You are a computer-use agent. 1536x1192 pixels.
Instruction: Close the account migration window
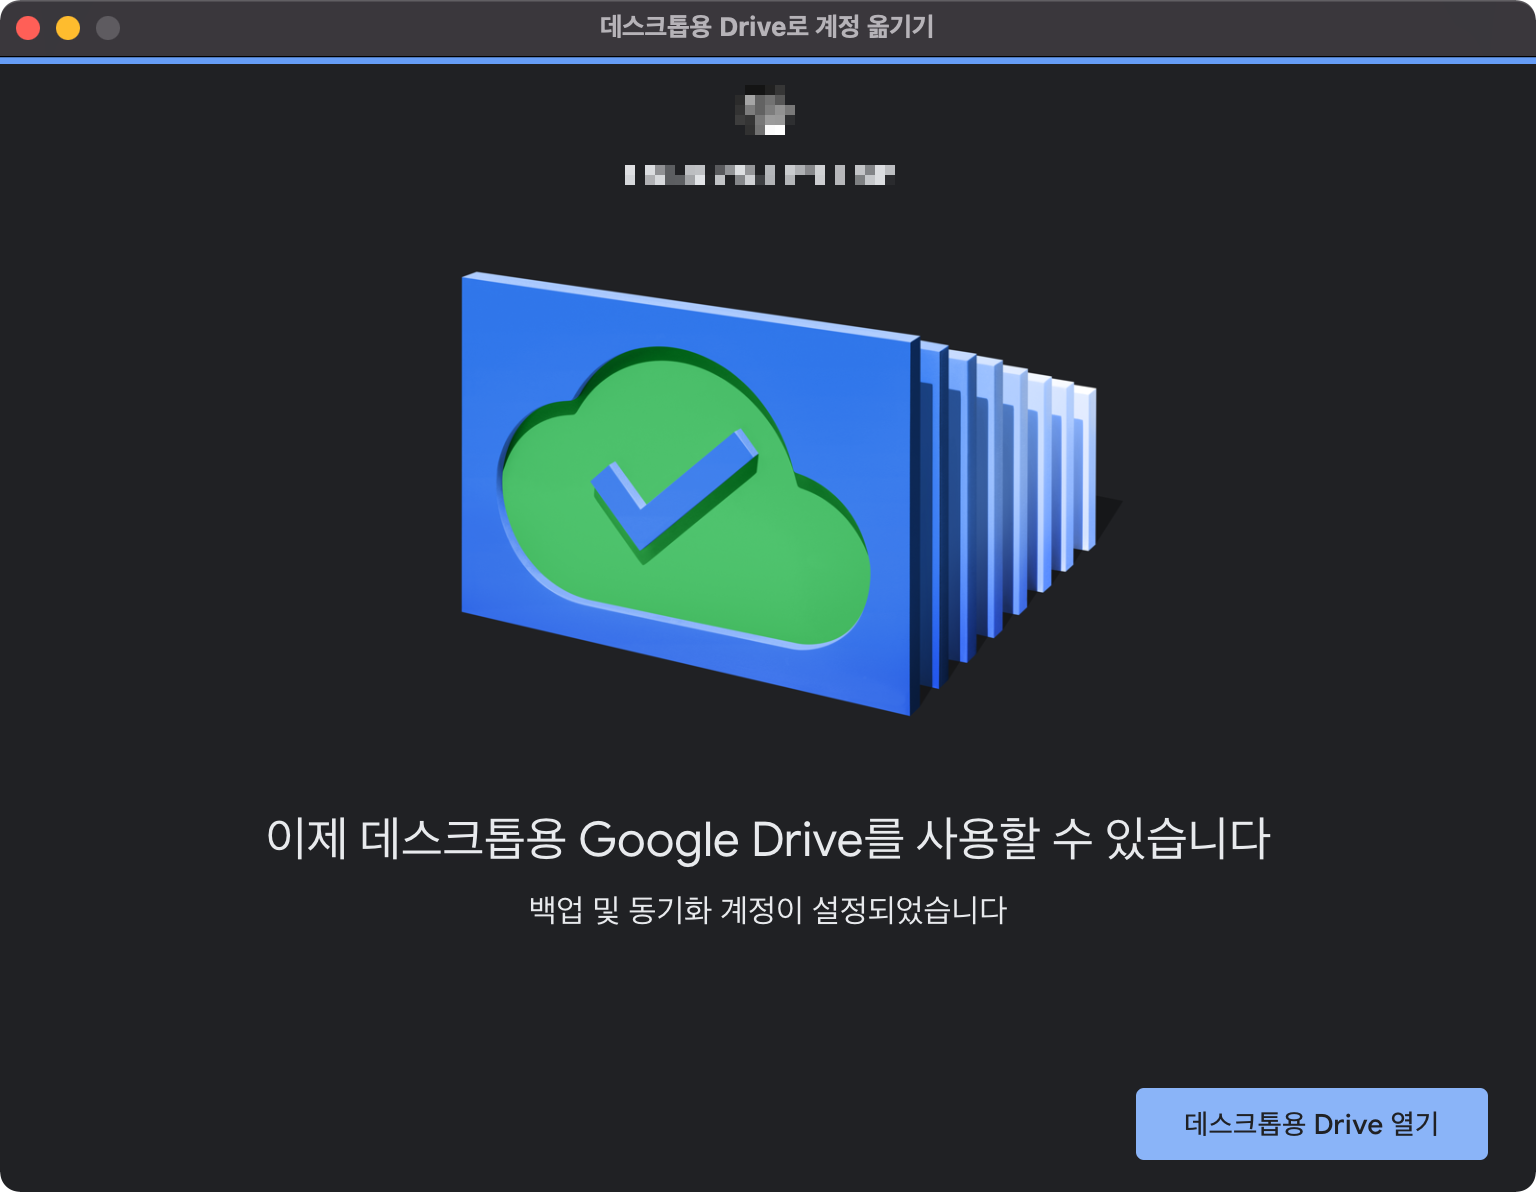pyautogui.click(x=28, y=28)
